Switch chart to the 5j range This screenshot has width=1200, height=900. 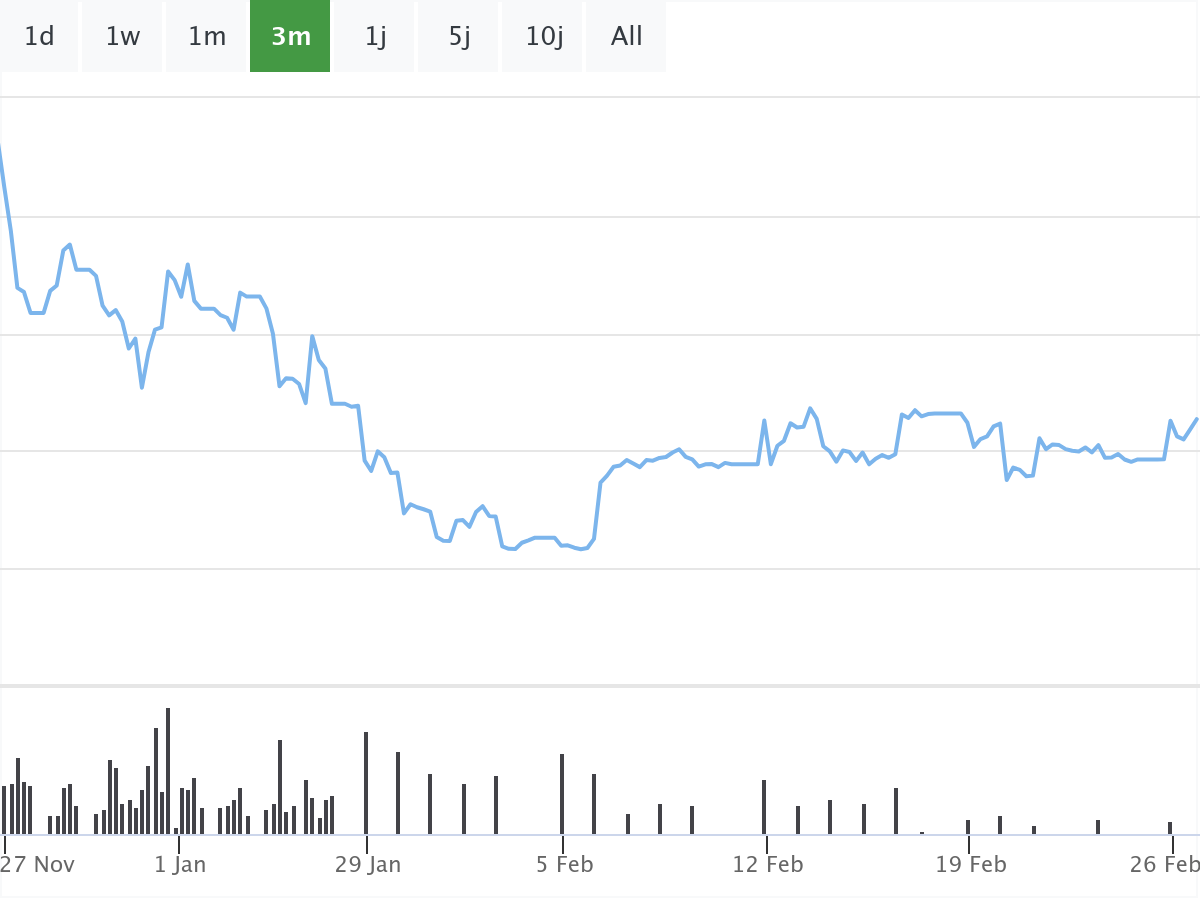[x=459, y=37]
